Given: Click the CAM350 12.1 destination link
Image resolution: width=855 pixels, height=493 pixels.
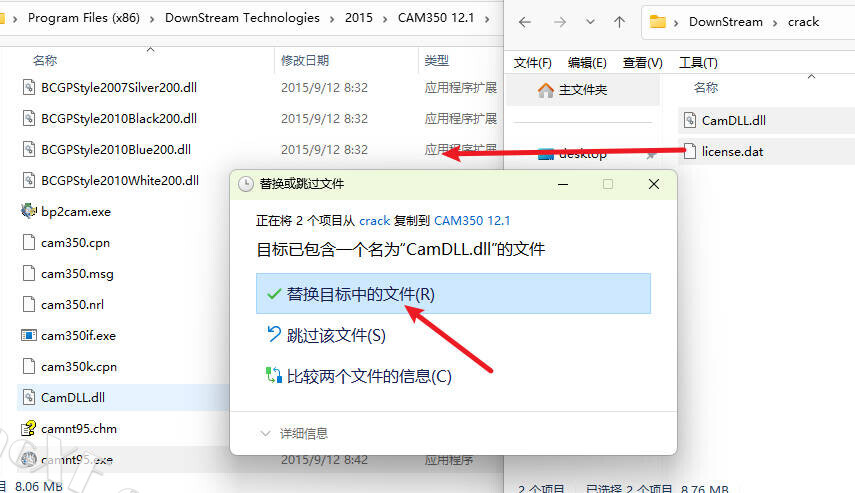Looking at the screenshot, I should (x=472, y=221).
